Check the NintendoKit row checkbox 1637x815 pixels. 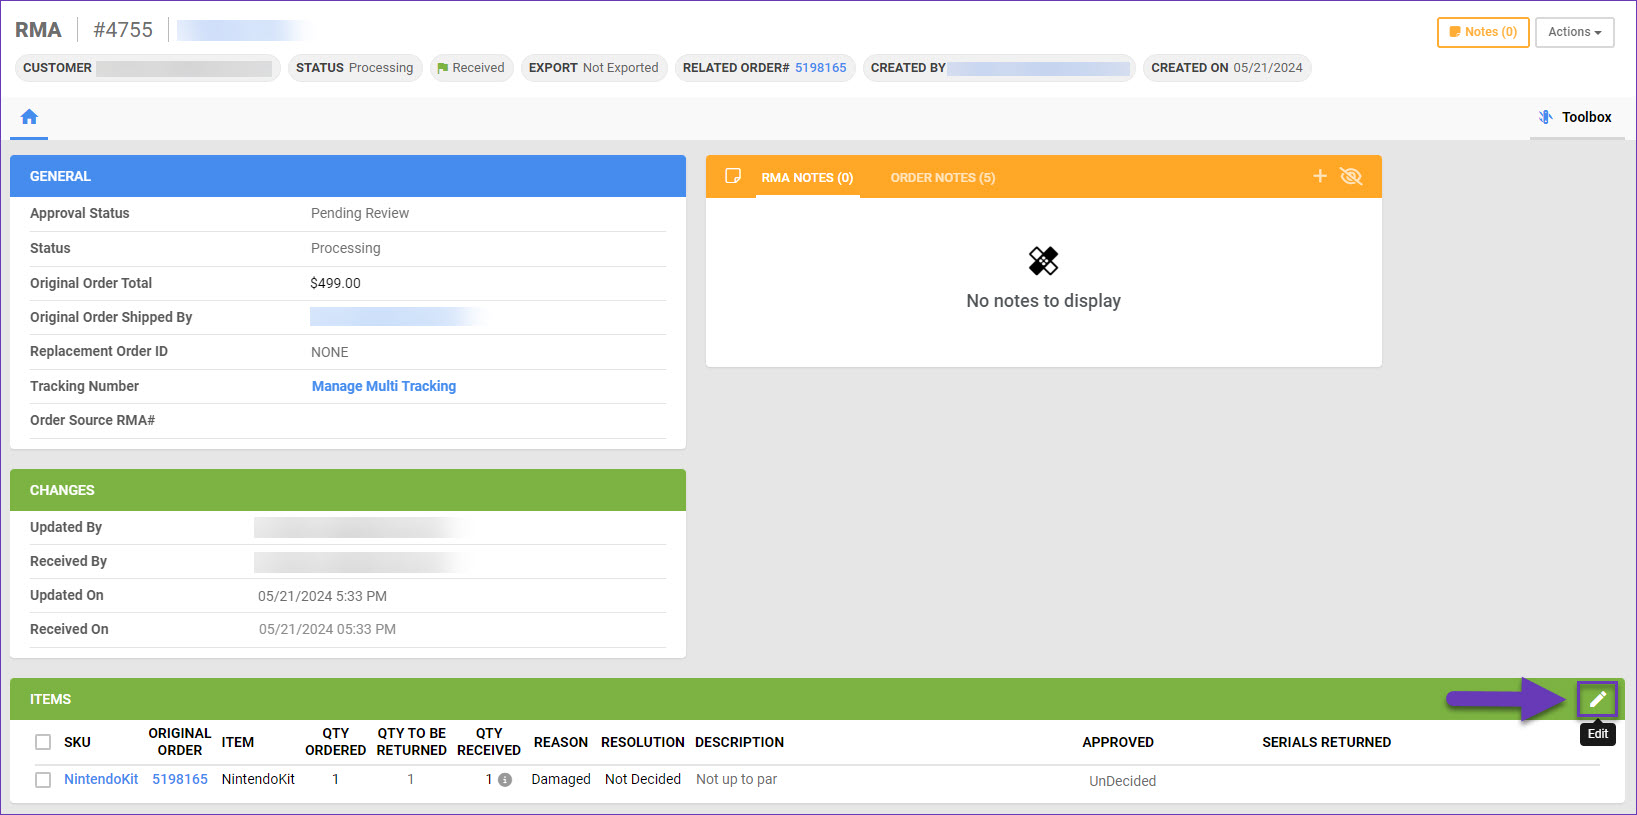tap(43, 780)
